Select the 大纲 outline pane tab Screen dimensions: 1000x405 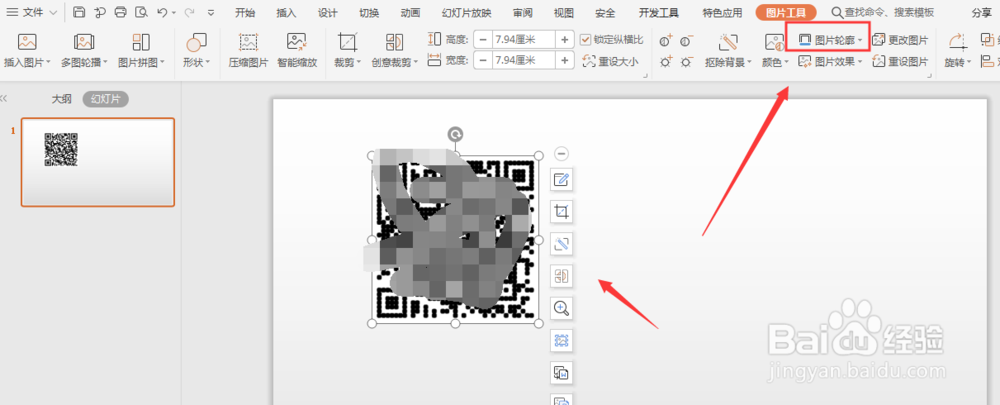tap(61, 99)
